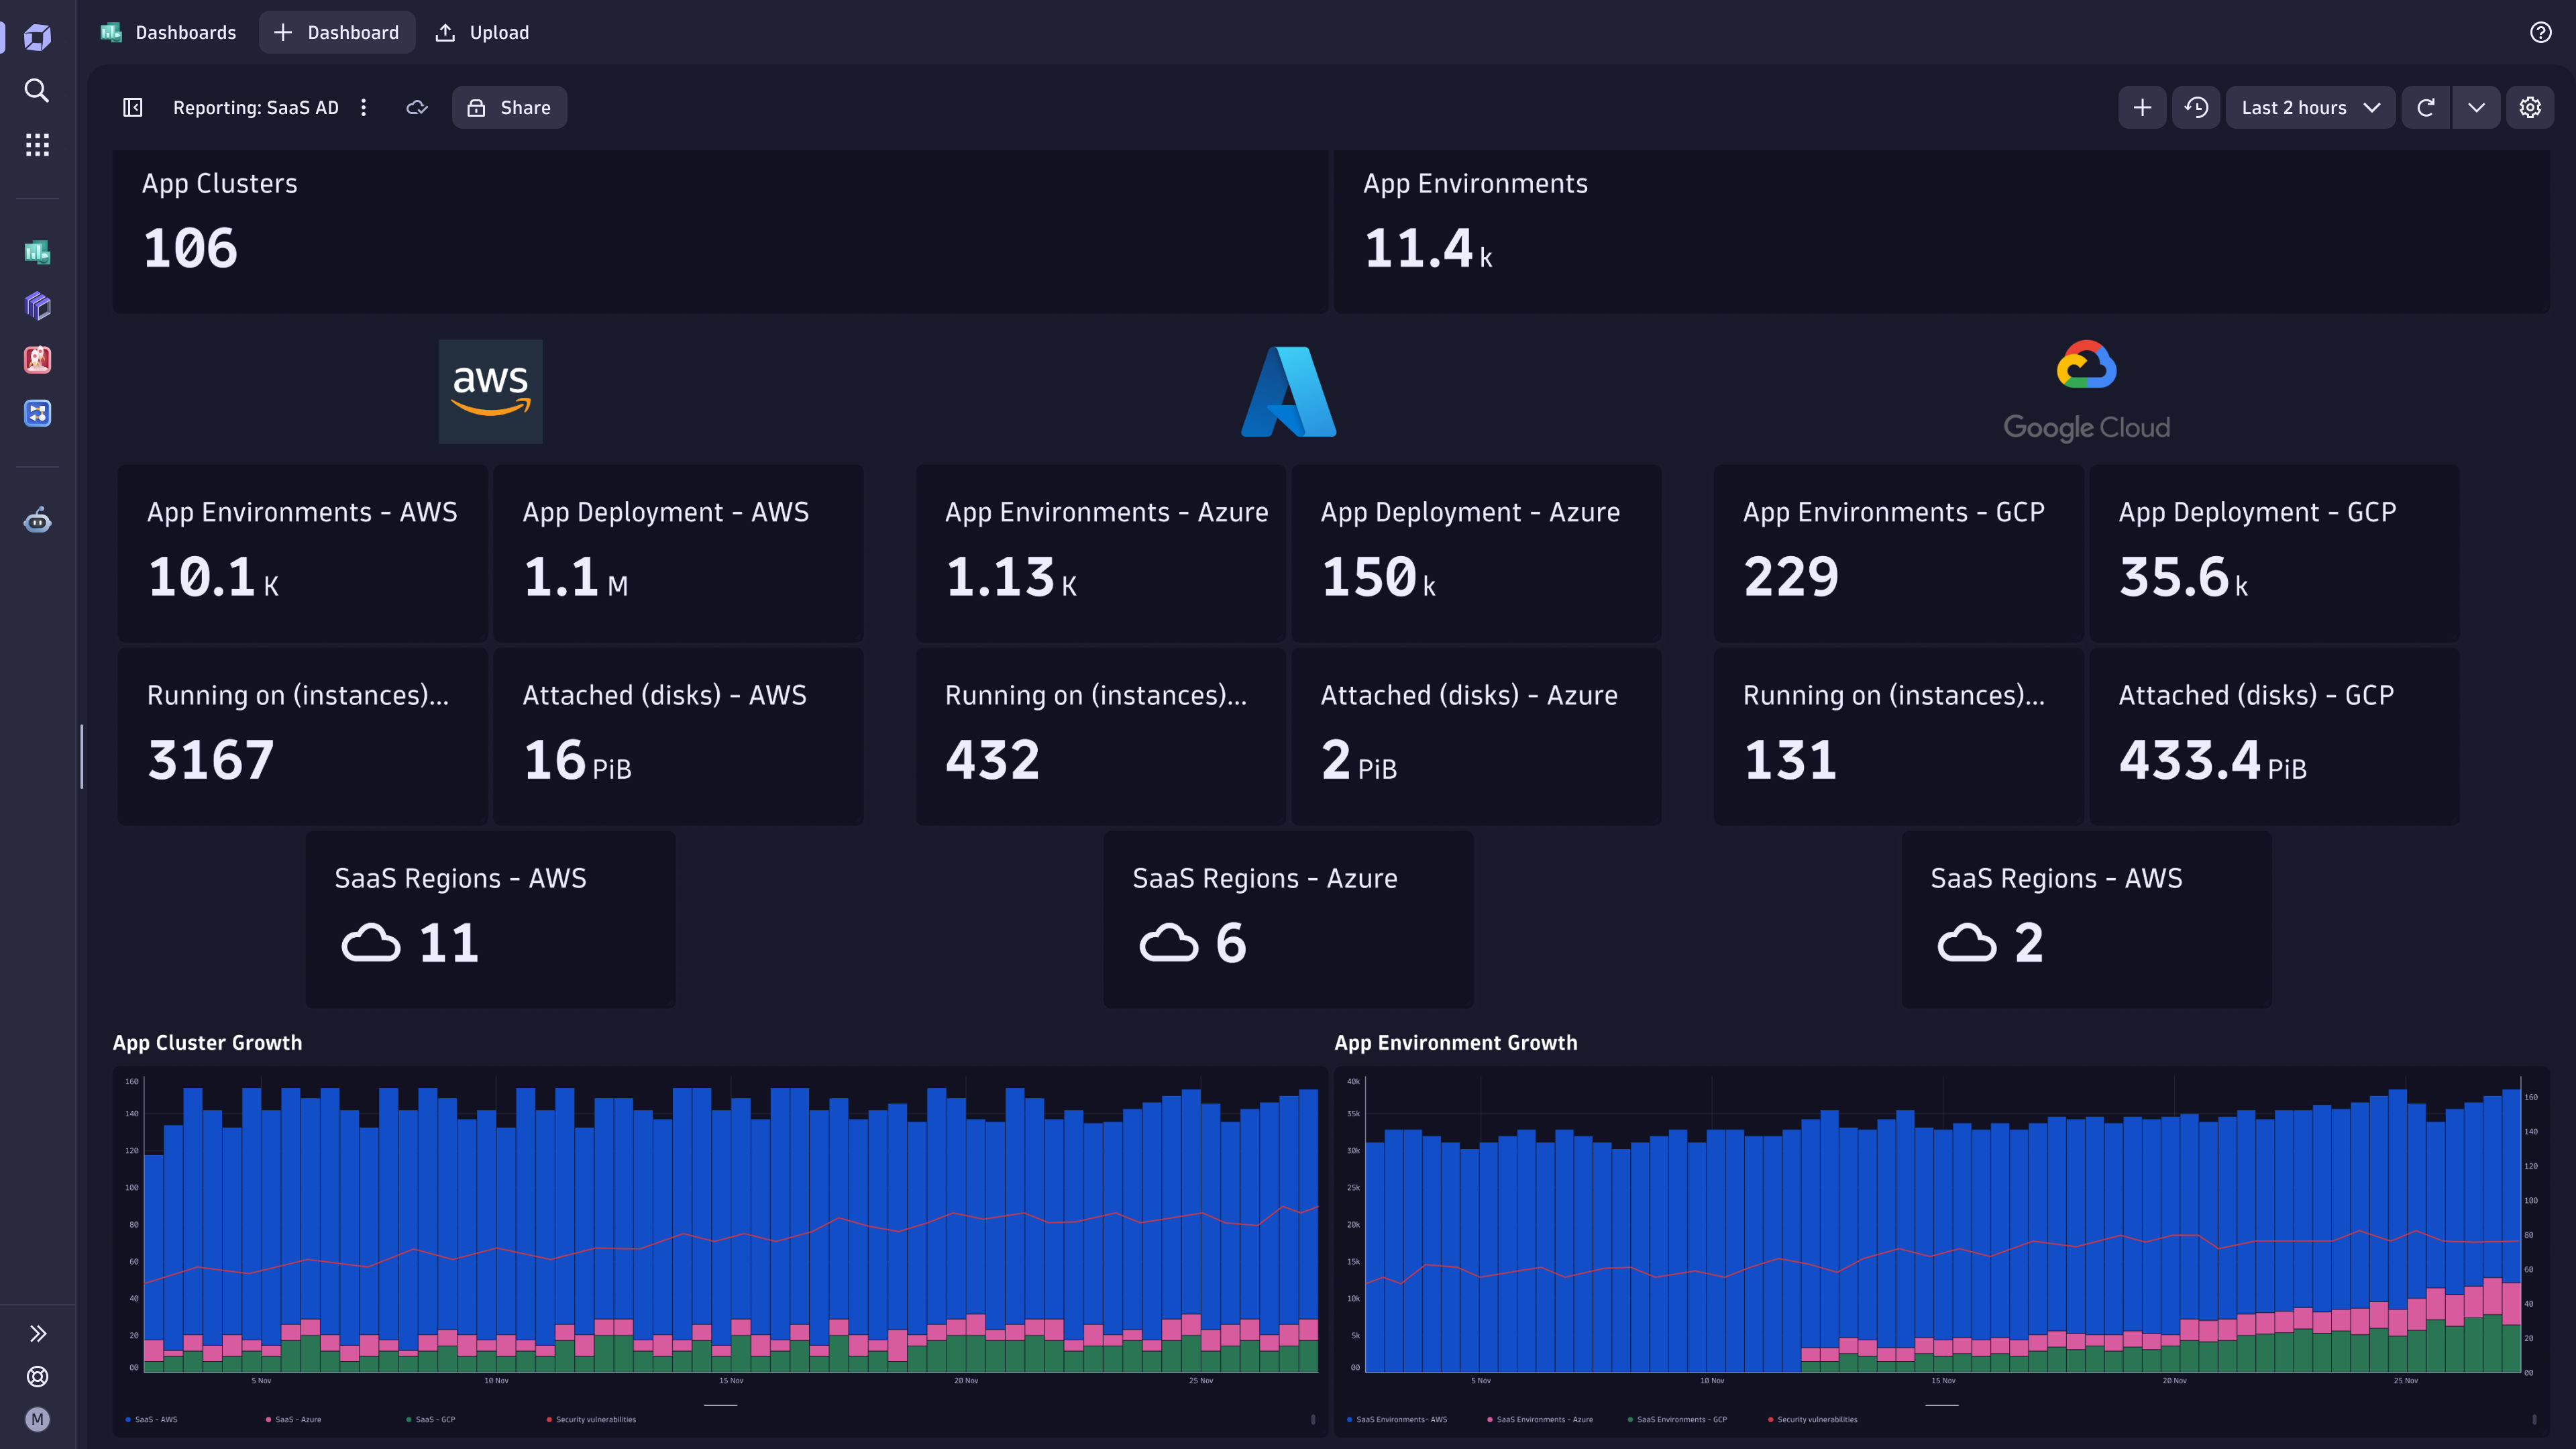Screen dimensions: 2576x1449
Task: Open the Upload menu item
Action: 481,32
